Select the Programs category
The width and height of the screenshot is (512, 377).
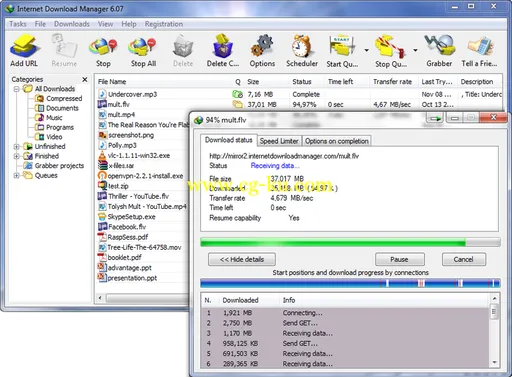(x=55, y=127)
